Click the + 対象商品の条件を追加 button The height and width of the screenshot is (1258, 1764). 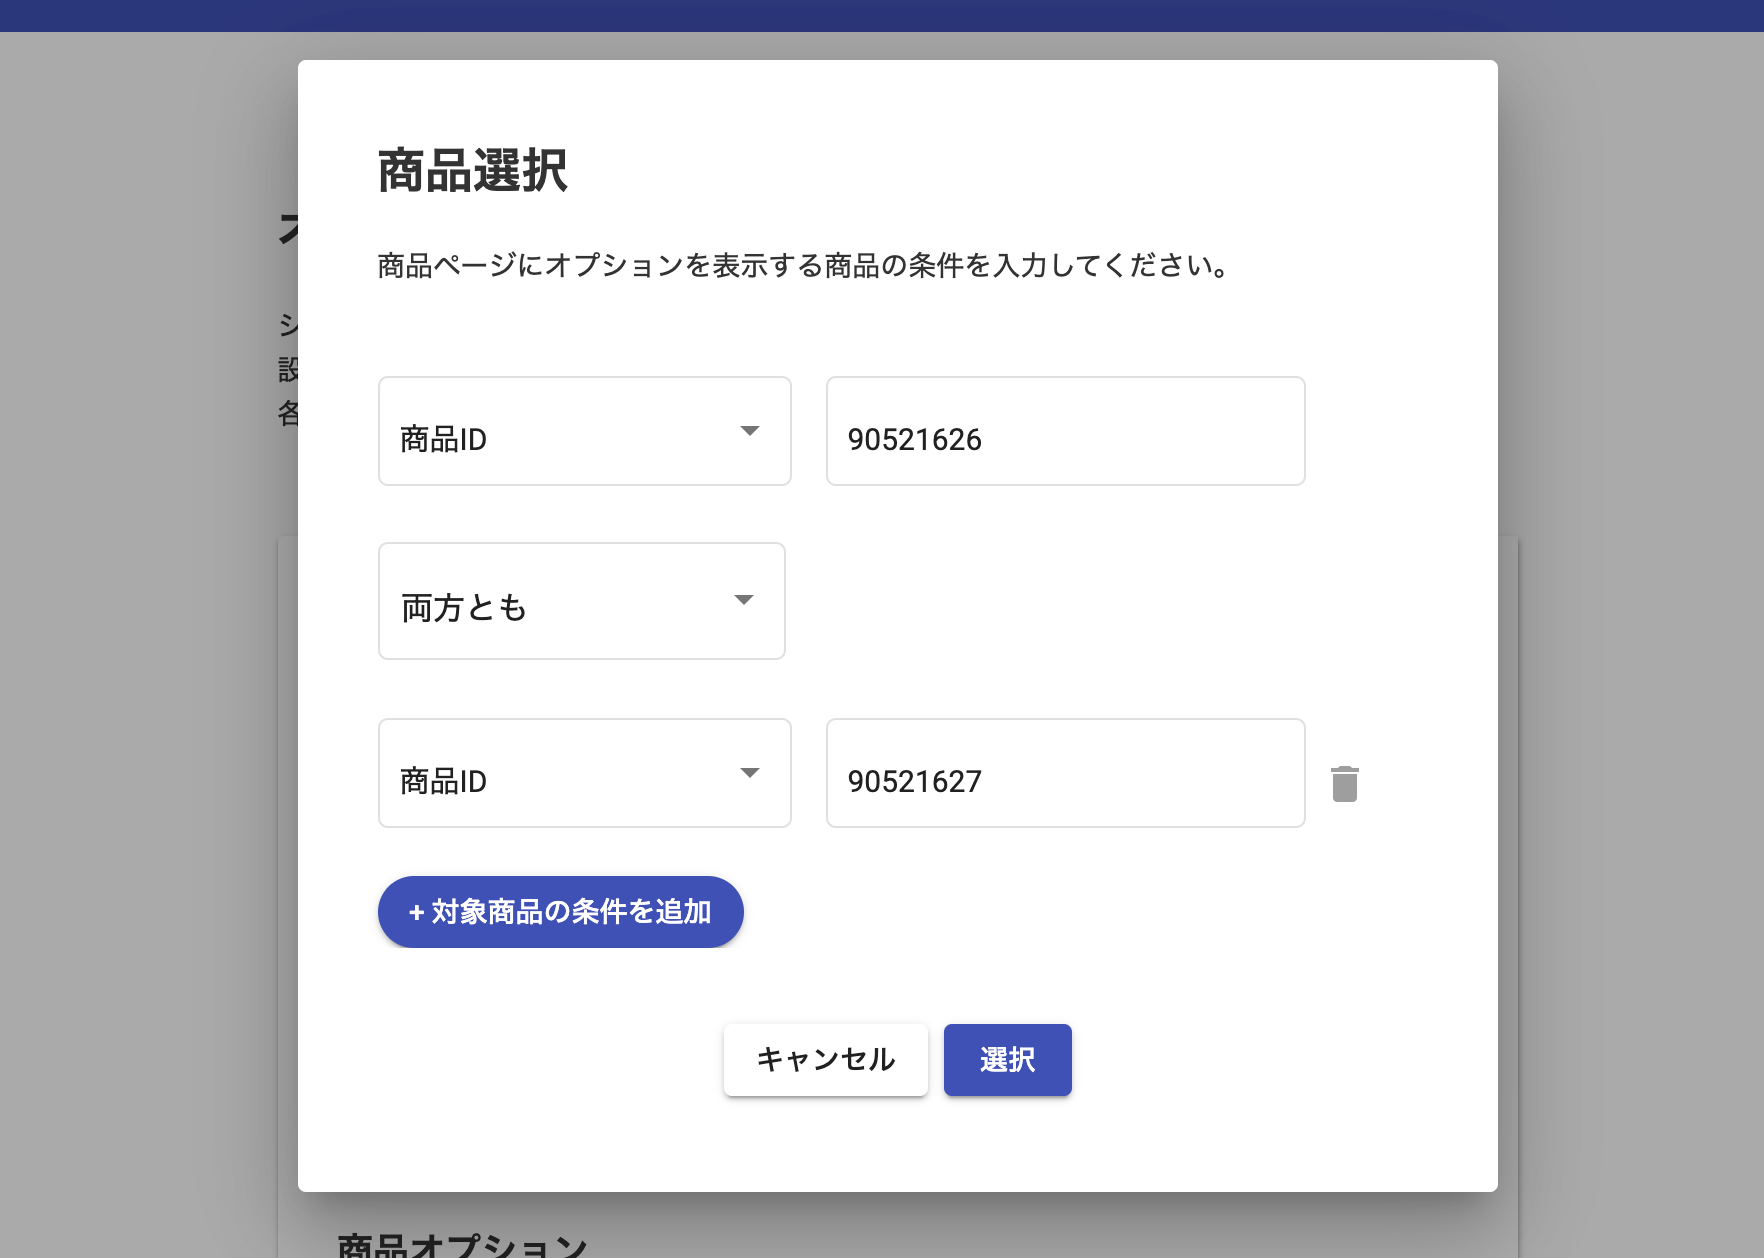(561, 912)
